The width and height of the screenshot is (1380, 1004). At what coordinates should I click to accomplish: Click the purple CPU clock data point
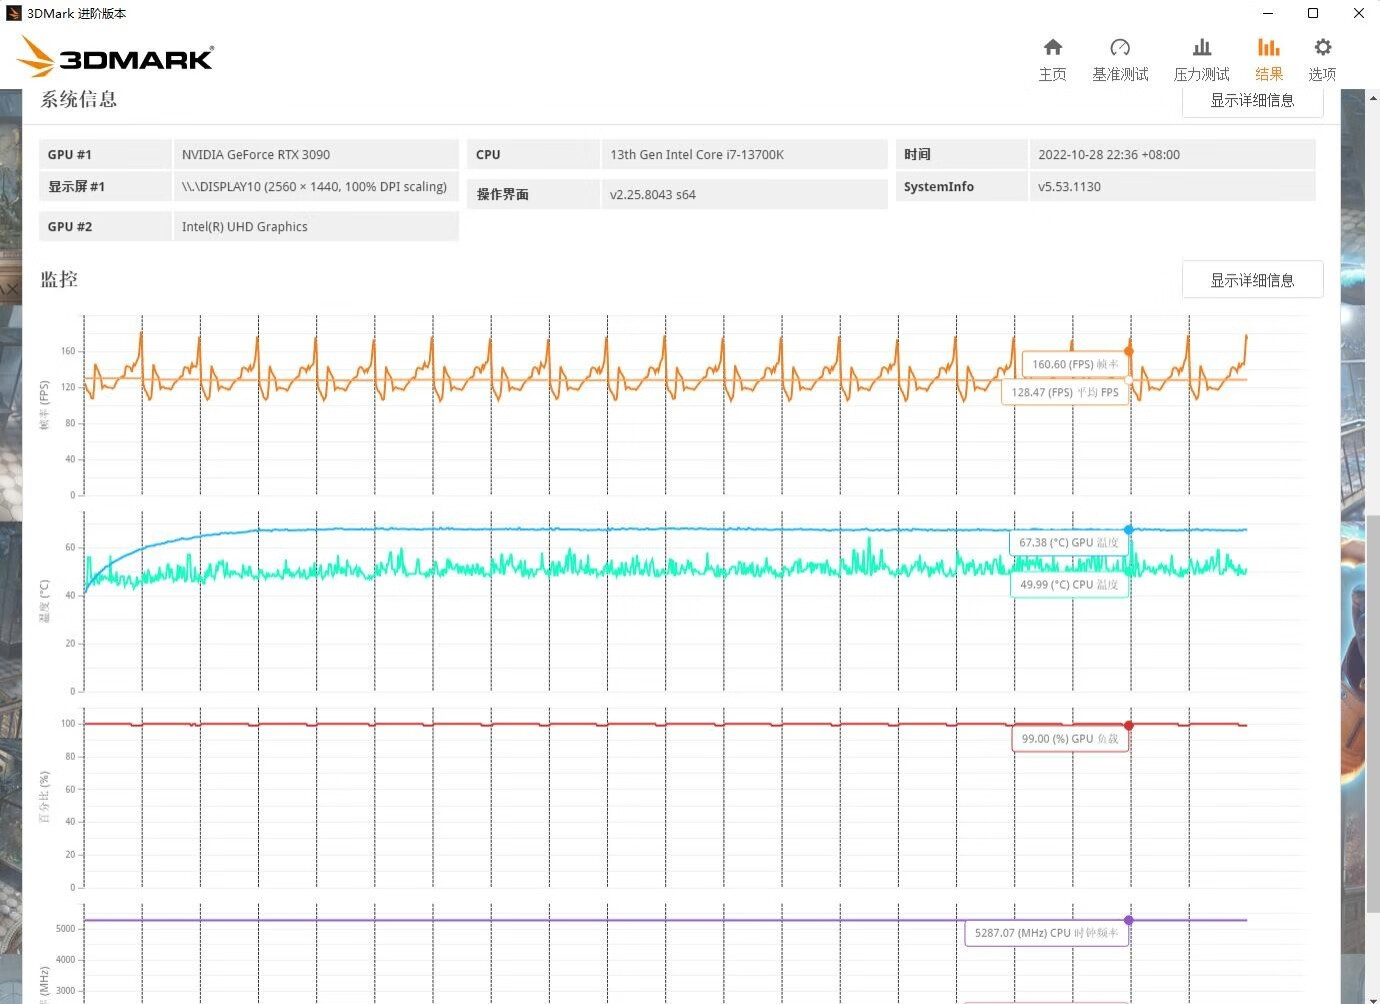(x=1129, y=920)
